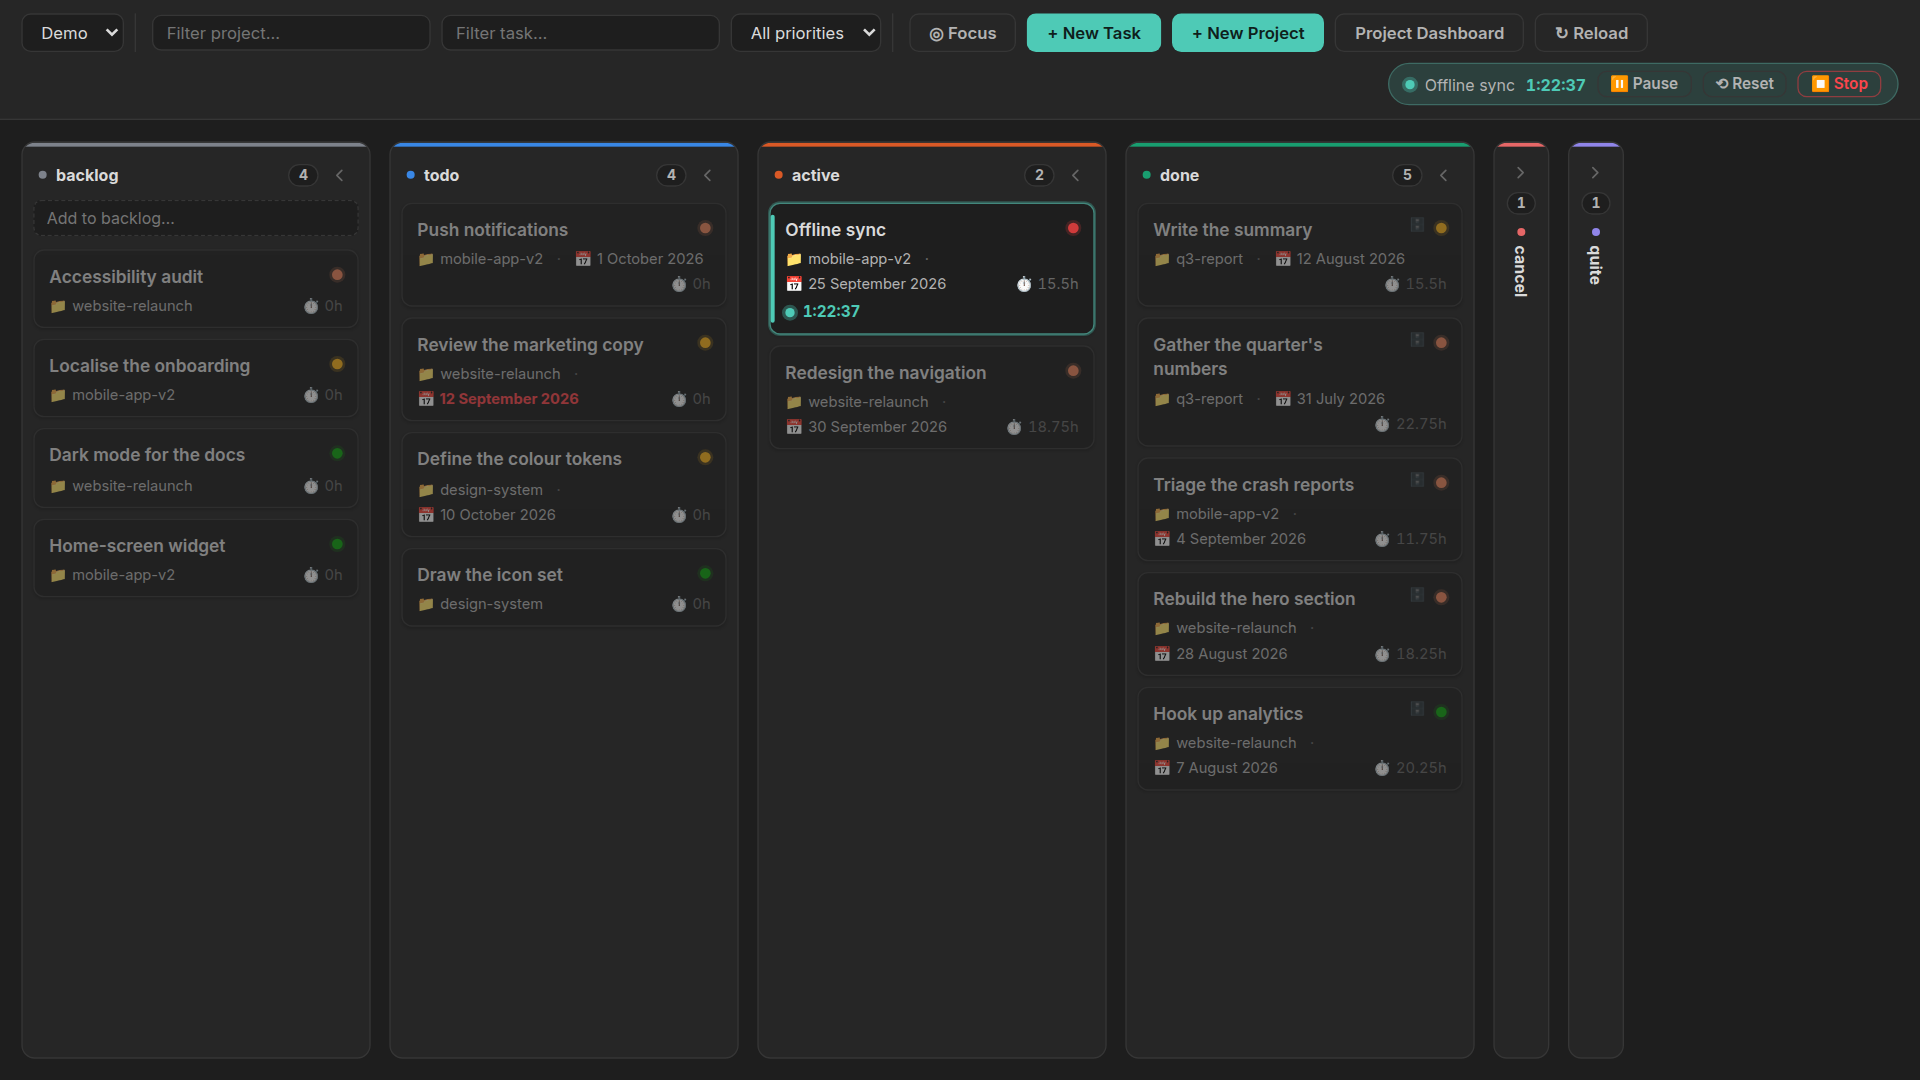
Task: Create a task with New Task button
Action: point(1094,33)
